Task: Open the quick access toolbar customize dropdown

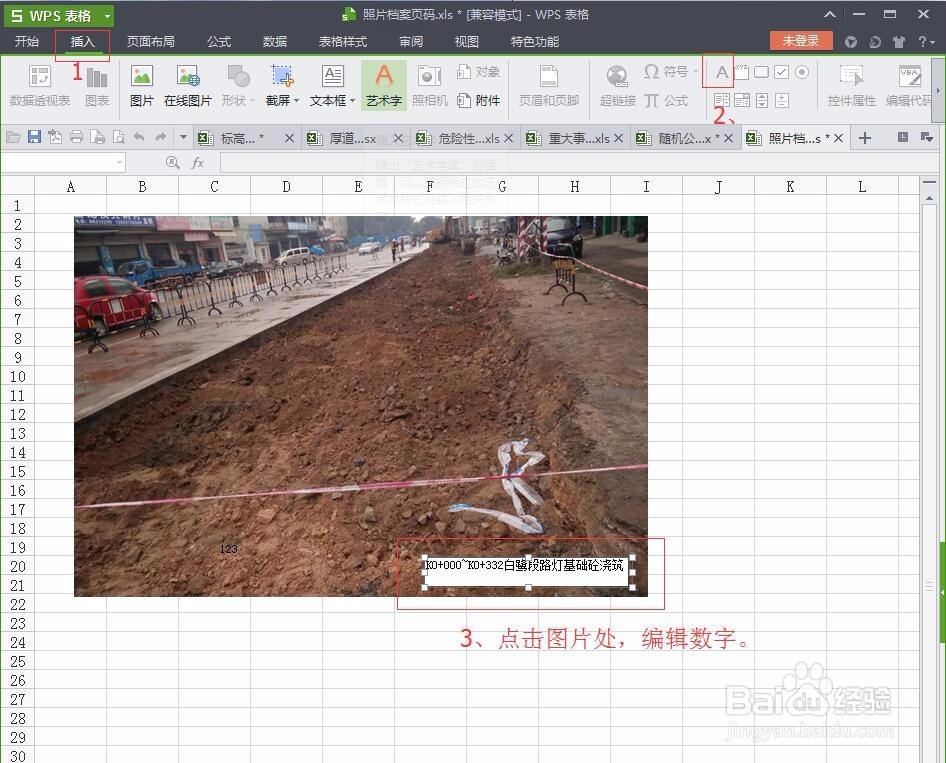Action: (183, 138)
